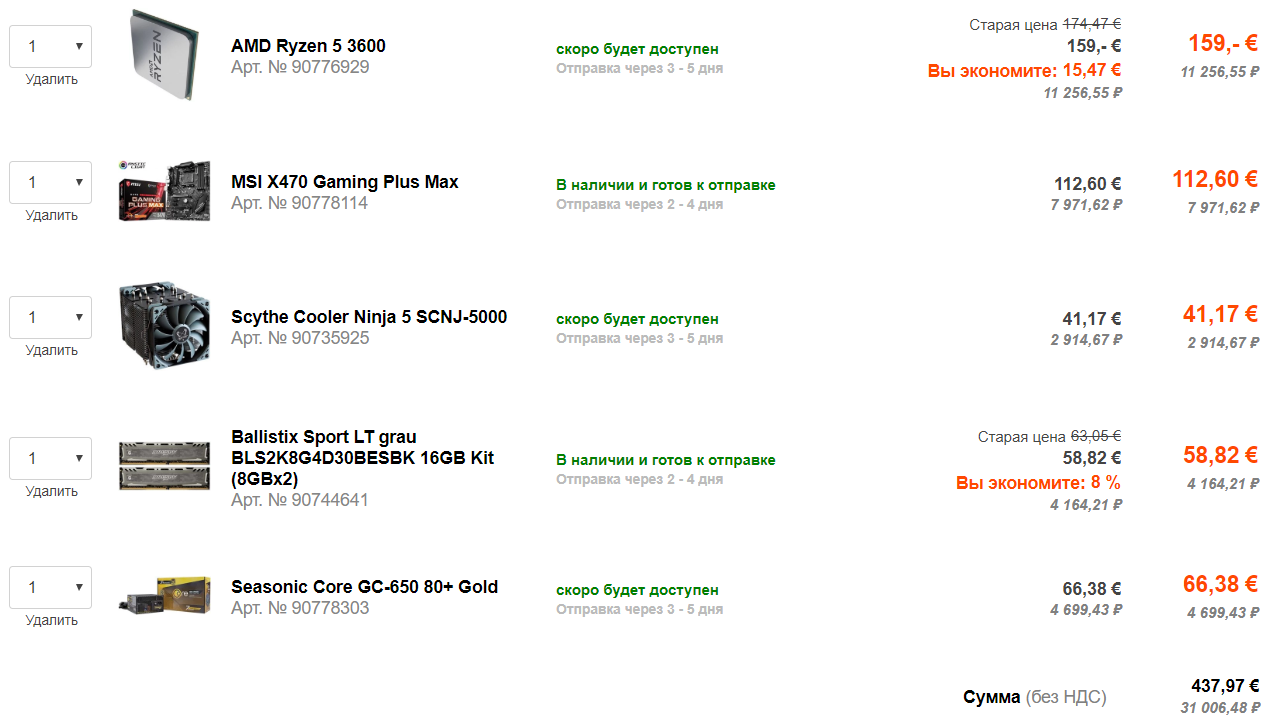1271x724 pixels.
Task: Click Удалить under the Scythe cooler quantity
Action: tap(52, 350)
